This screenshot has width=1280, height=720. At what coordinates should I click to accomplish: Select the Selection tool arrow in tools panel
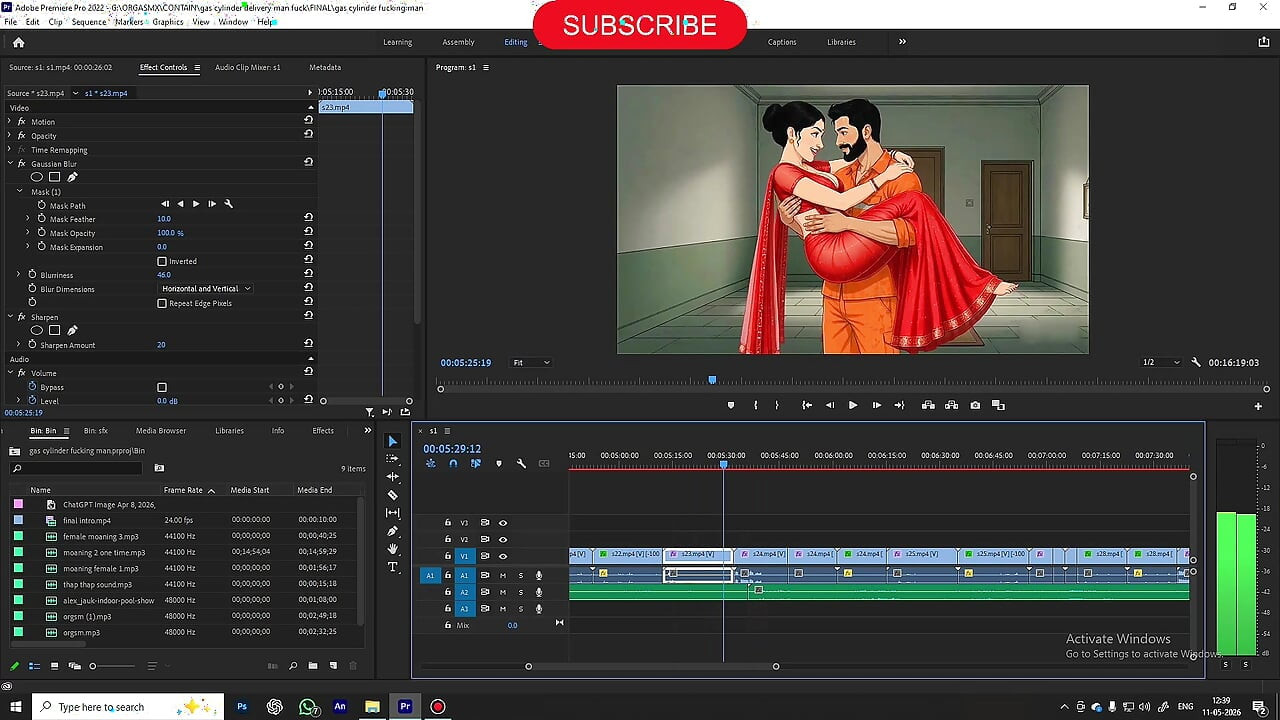click(x=392, y=441)
